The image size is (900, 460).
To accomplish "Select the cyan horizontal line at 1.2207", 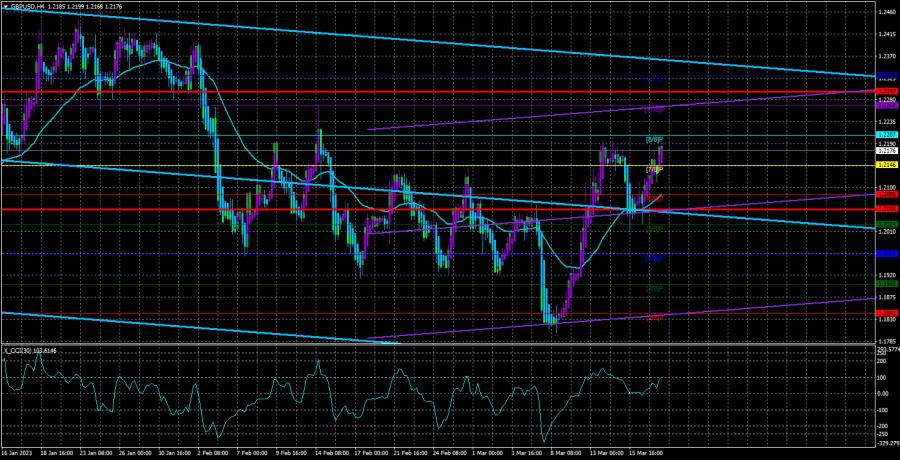I will [437, 135].
